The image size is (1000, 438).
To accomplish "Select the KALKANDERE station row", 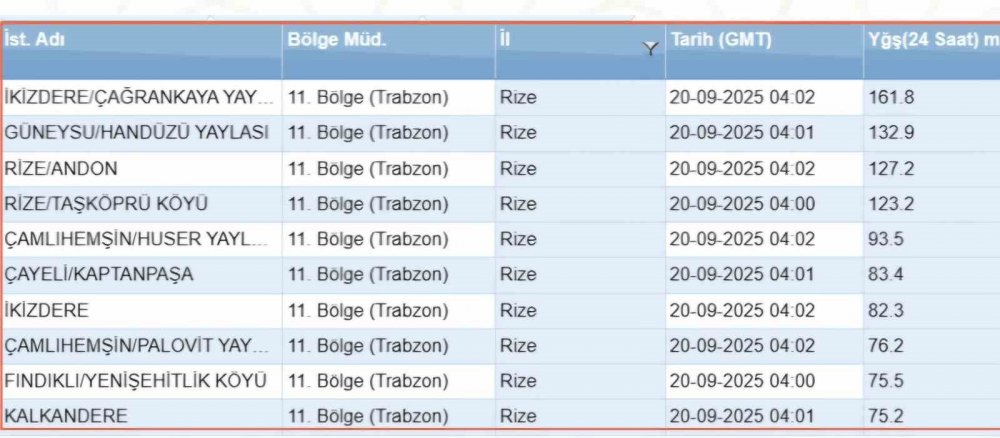I will click(66, 416).
